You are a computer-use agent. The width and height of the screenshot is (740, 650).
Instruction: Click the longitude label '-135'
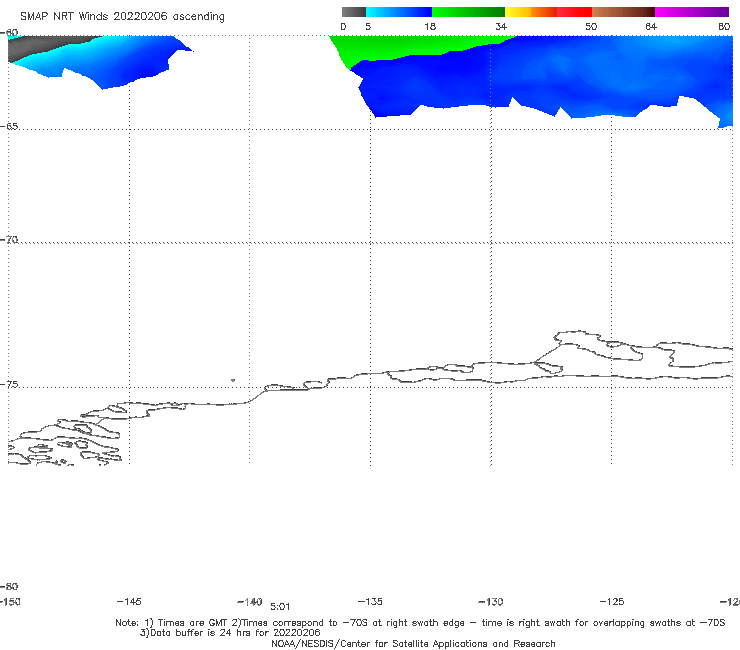coord(370,601)
